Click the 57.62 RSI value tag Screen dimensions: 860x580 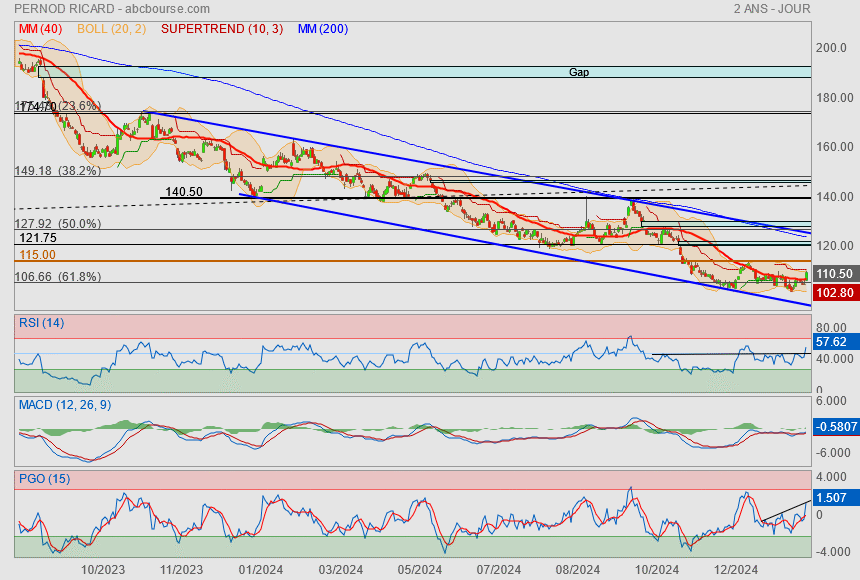pyautogui.click(x=835, y=342)
